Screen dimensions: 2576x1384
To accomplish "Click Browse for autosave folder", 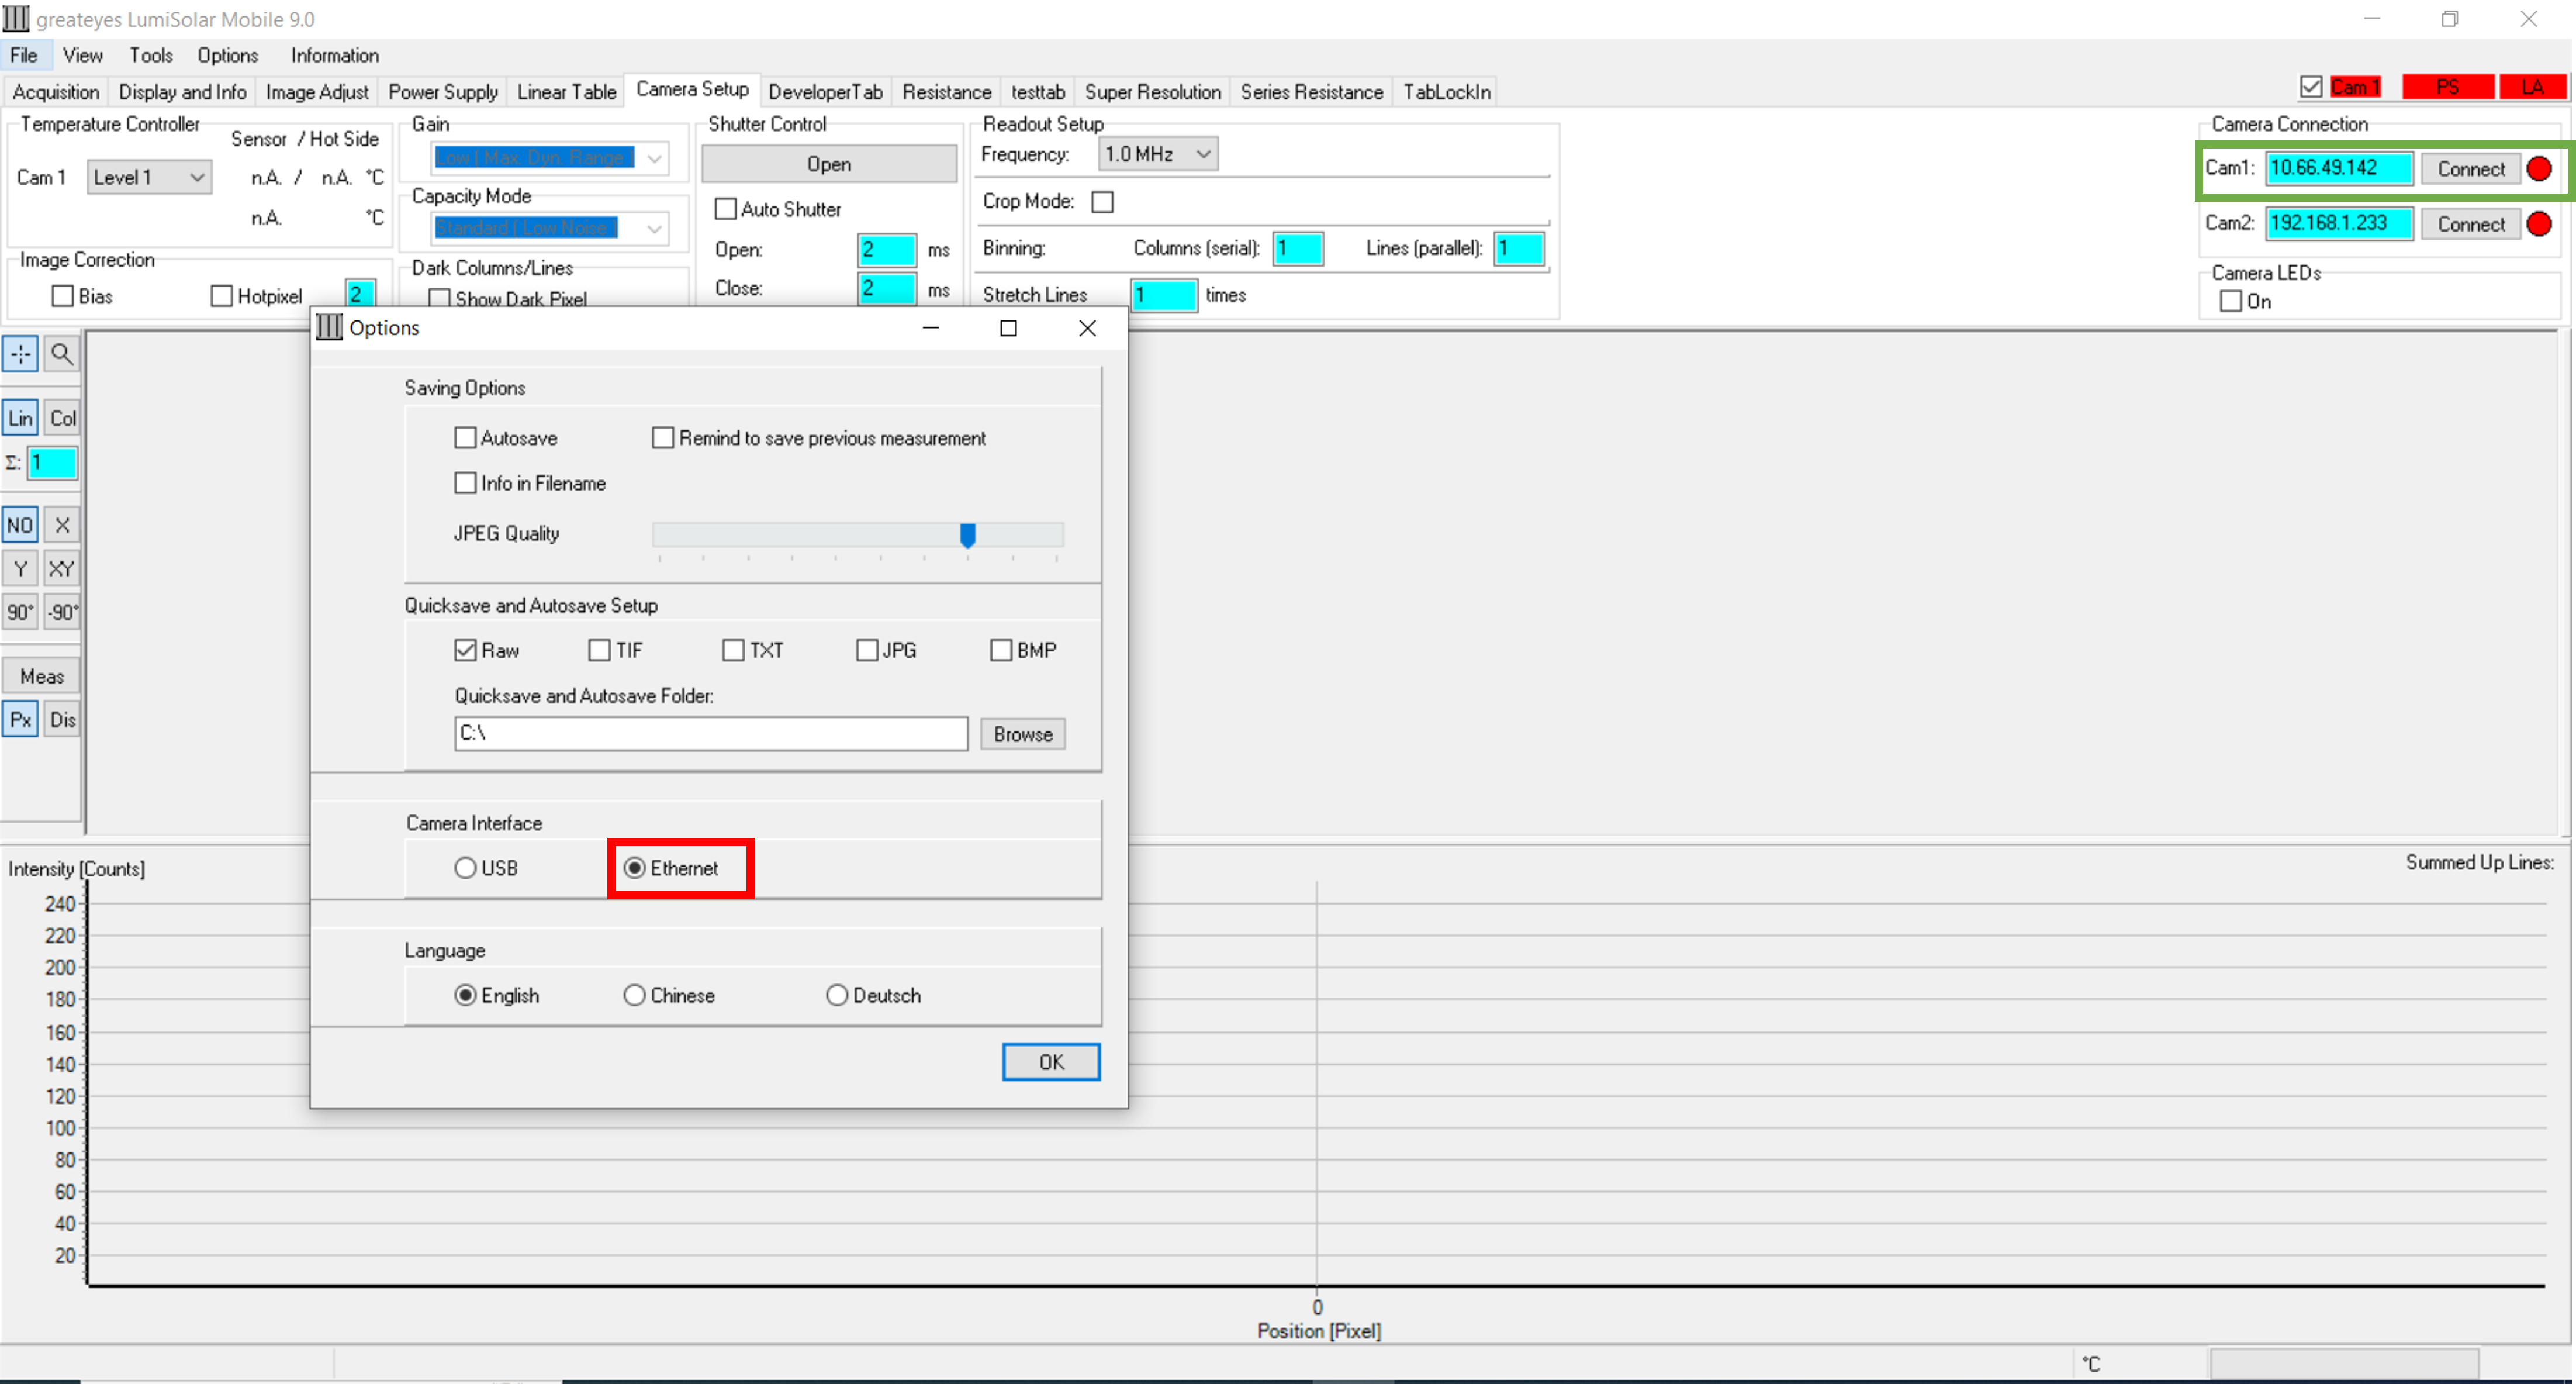I will tap(1023, 734).
